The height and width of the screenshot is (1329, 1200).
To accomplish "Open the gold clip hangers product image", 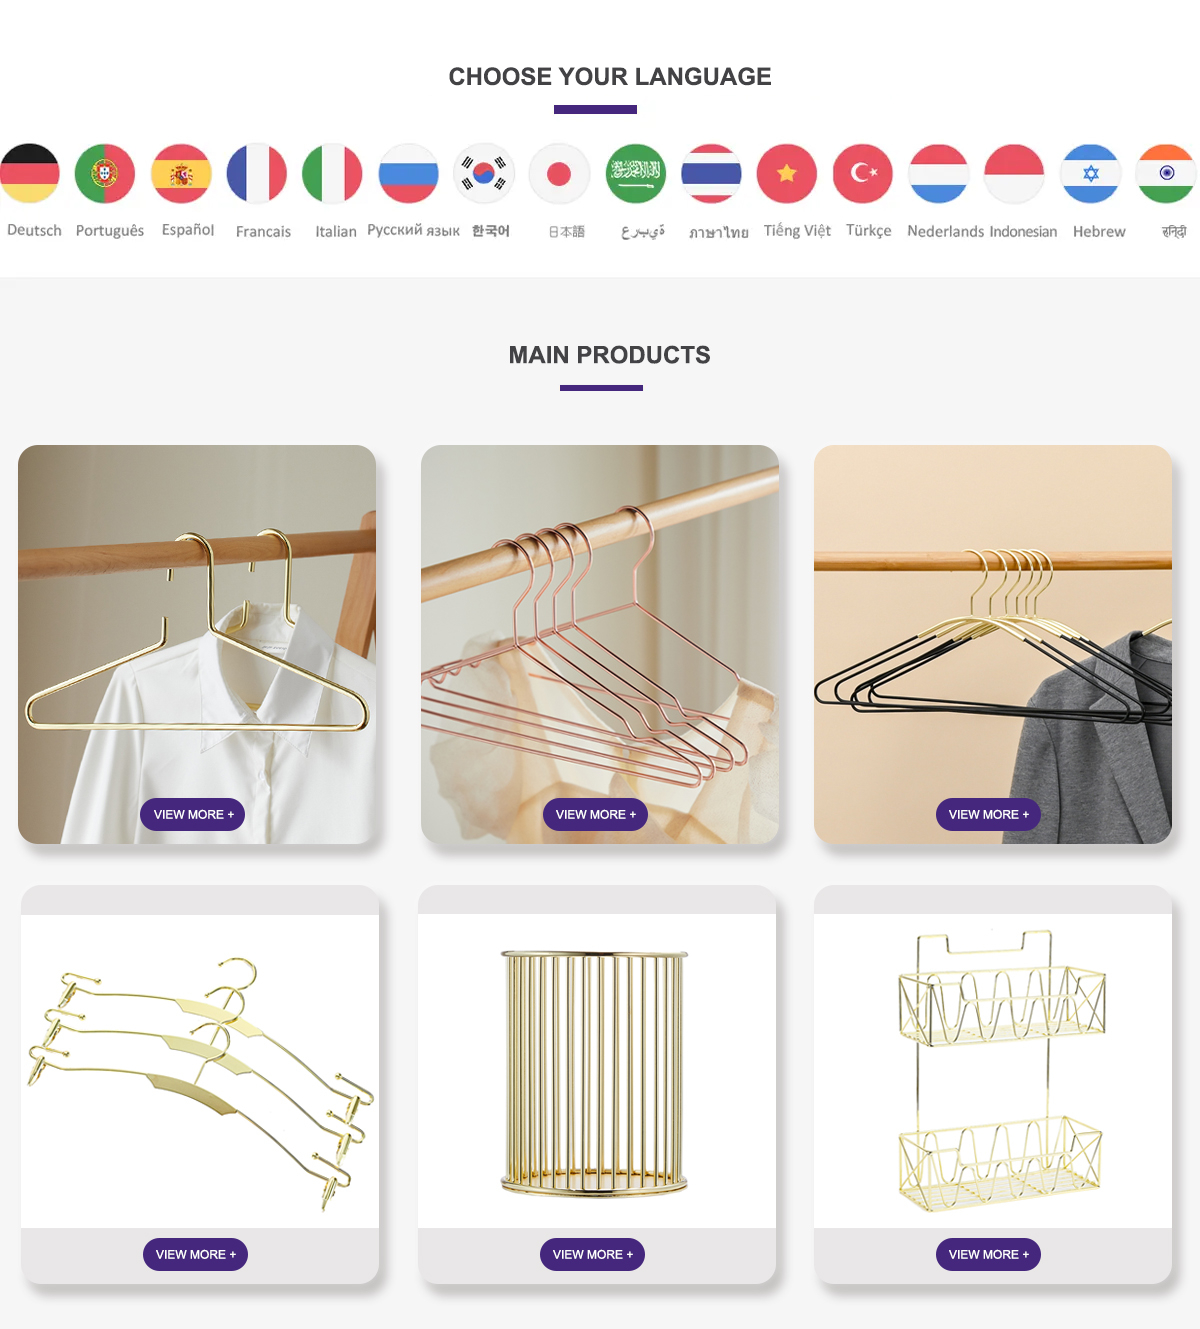I will point(200,1071).
